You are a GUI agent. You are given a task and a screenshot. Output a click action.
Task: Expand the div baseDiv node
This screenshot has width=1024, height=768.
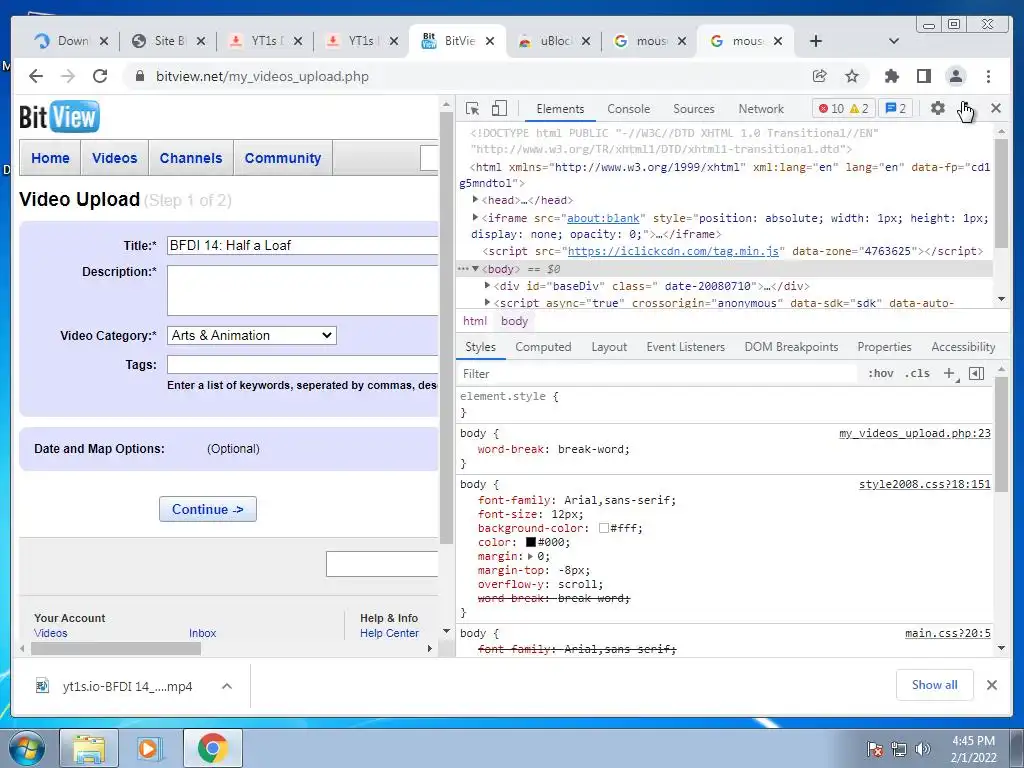487,286
